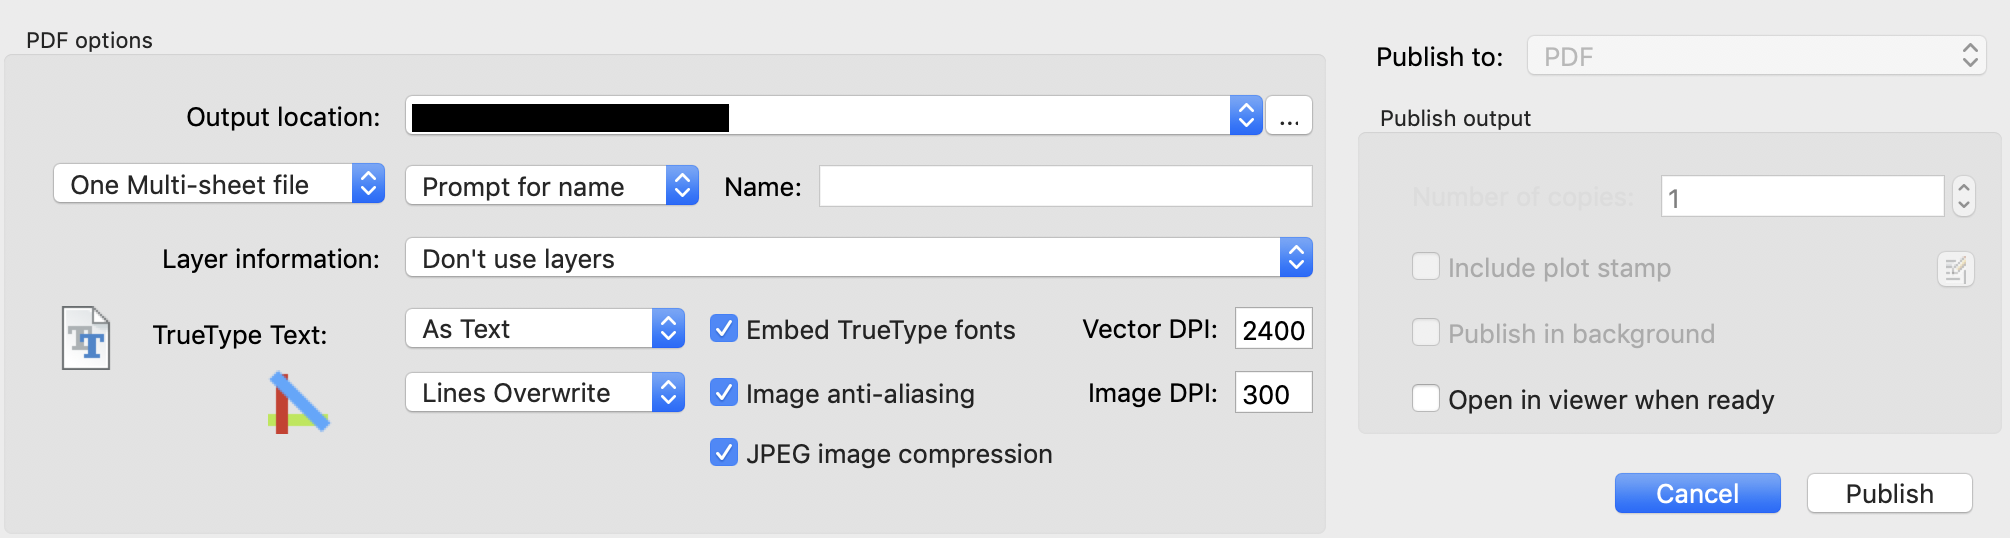Screen dimensions: 2010x538
Task: Click the browse ellipsis button for output location
Action: click(x=1289, y=116)
